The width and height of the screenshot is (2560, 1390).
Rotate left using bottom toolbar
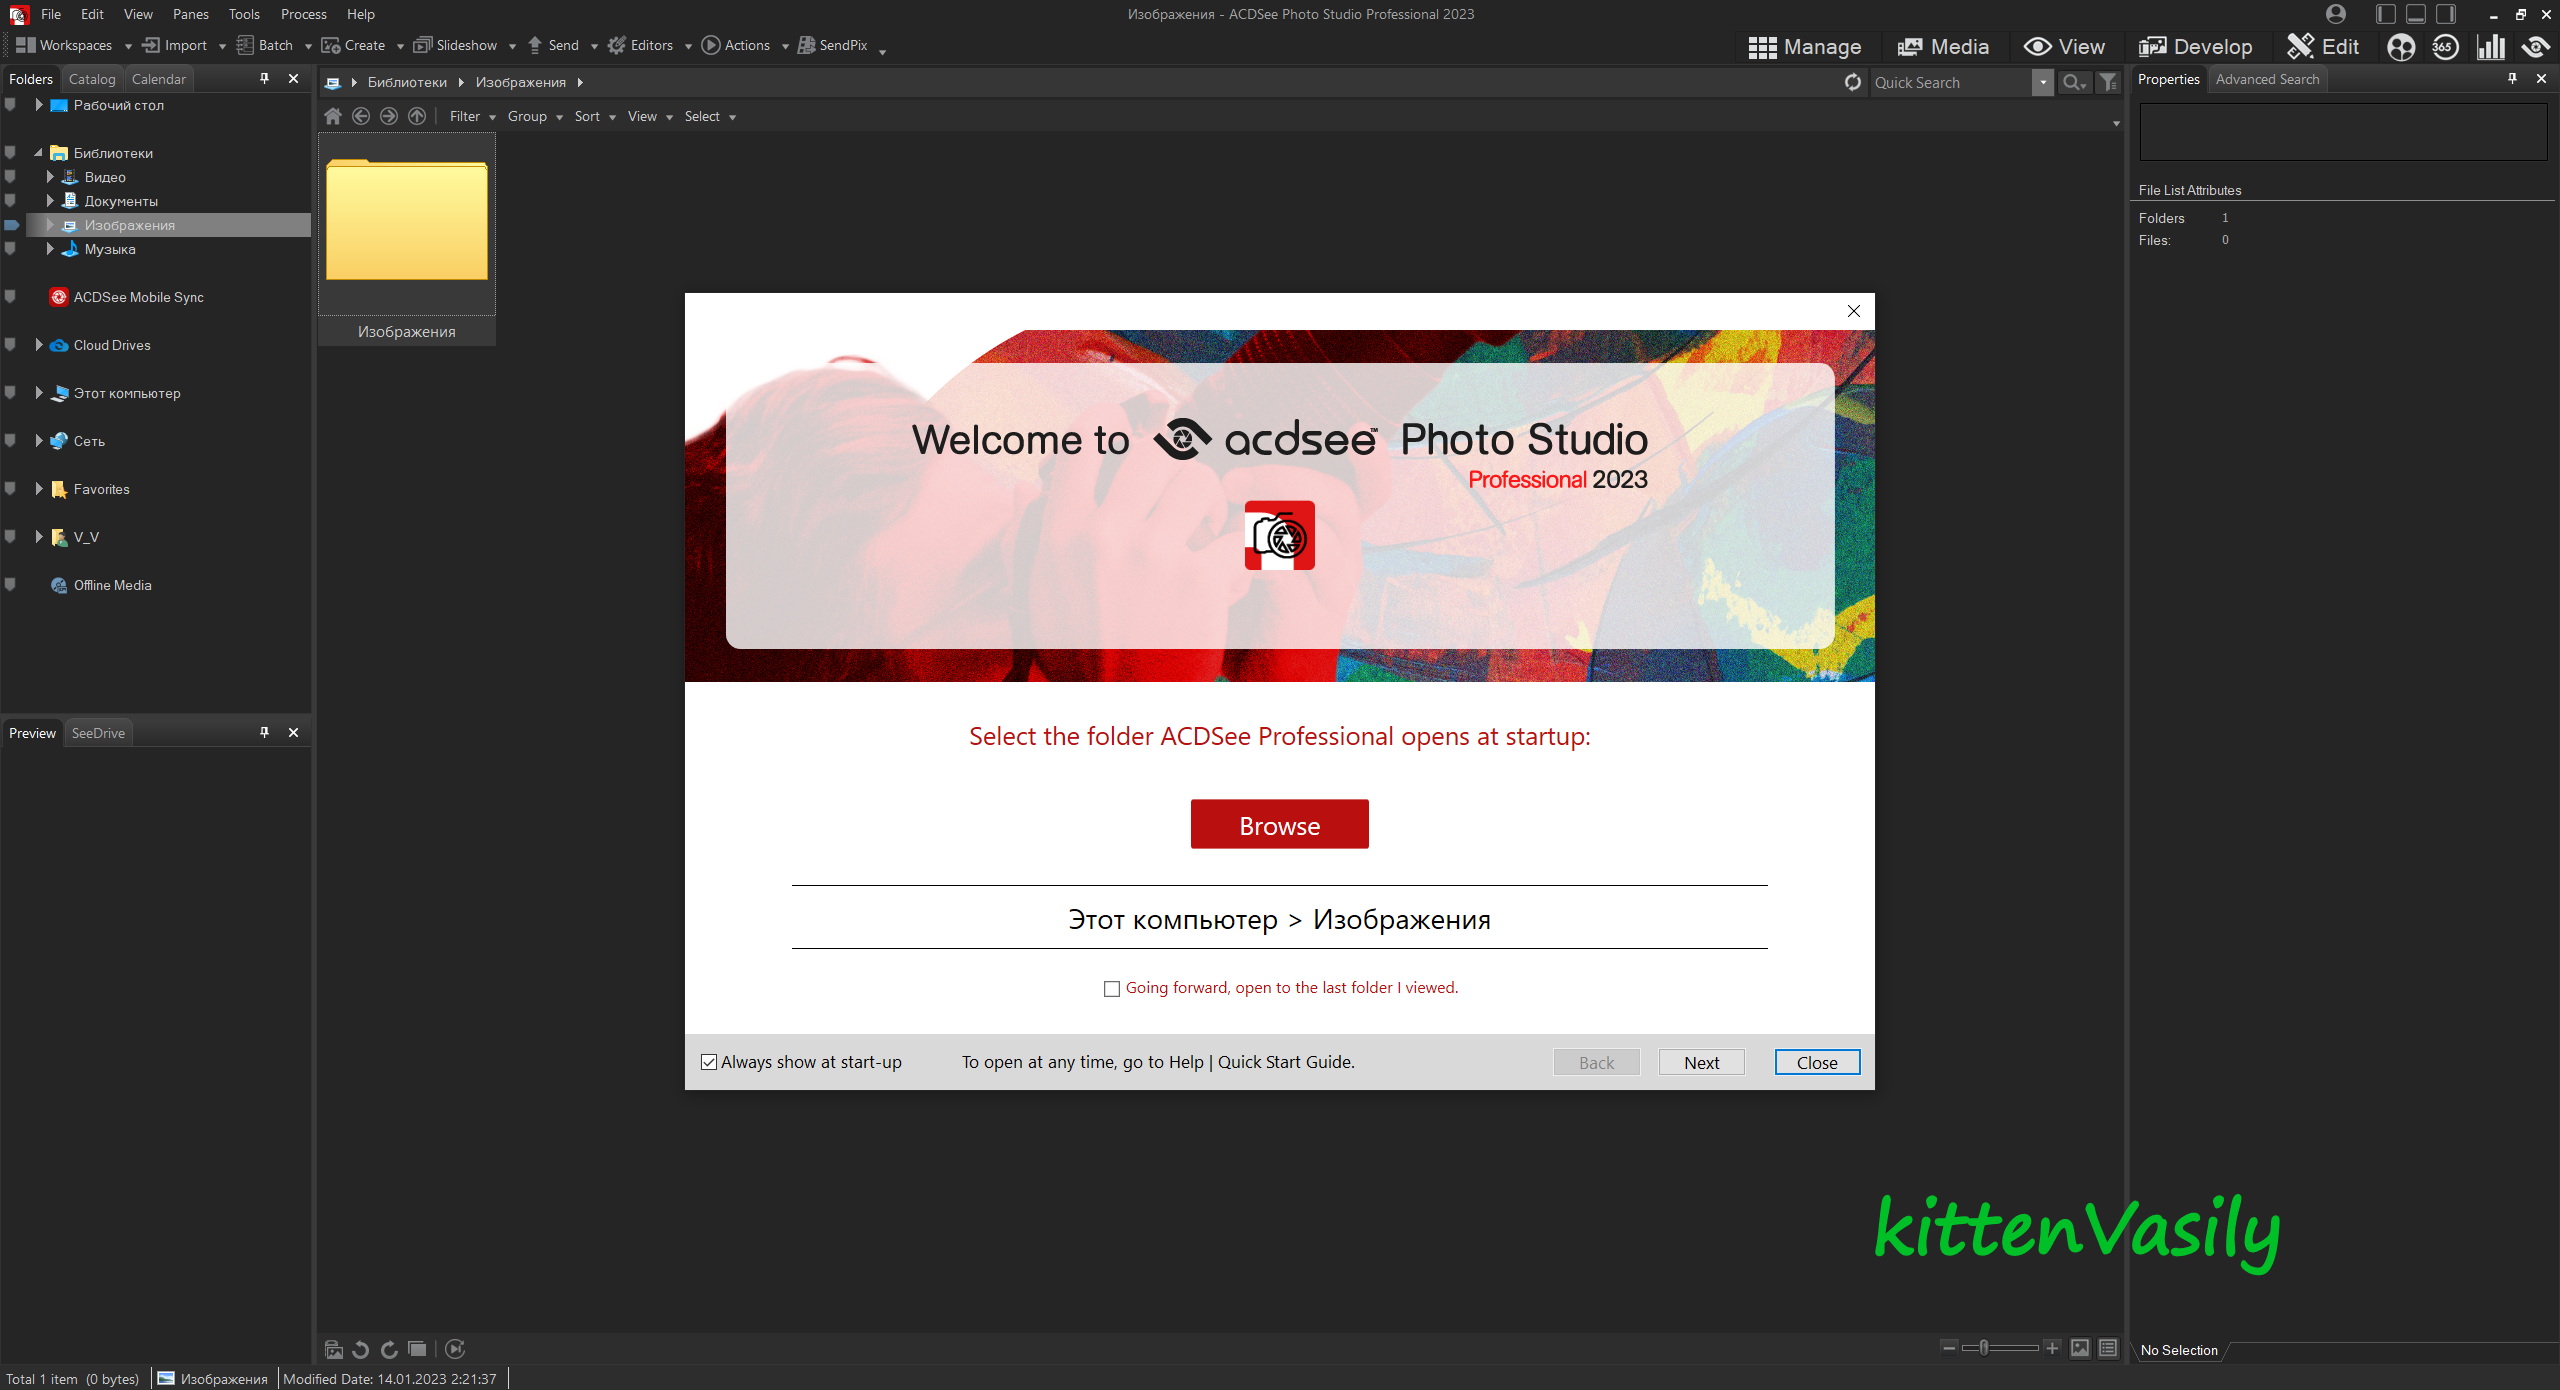[361, 1349]
